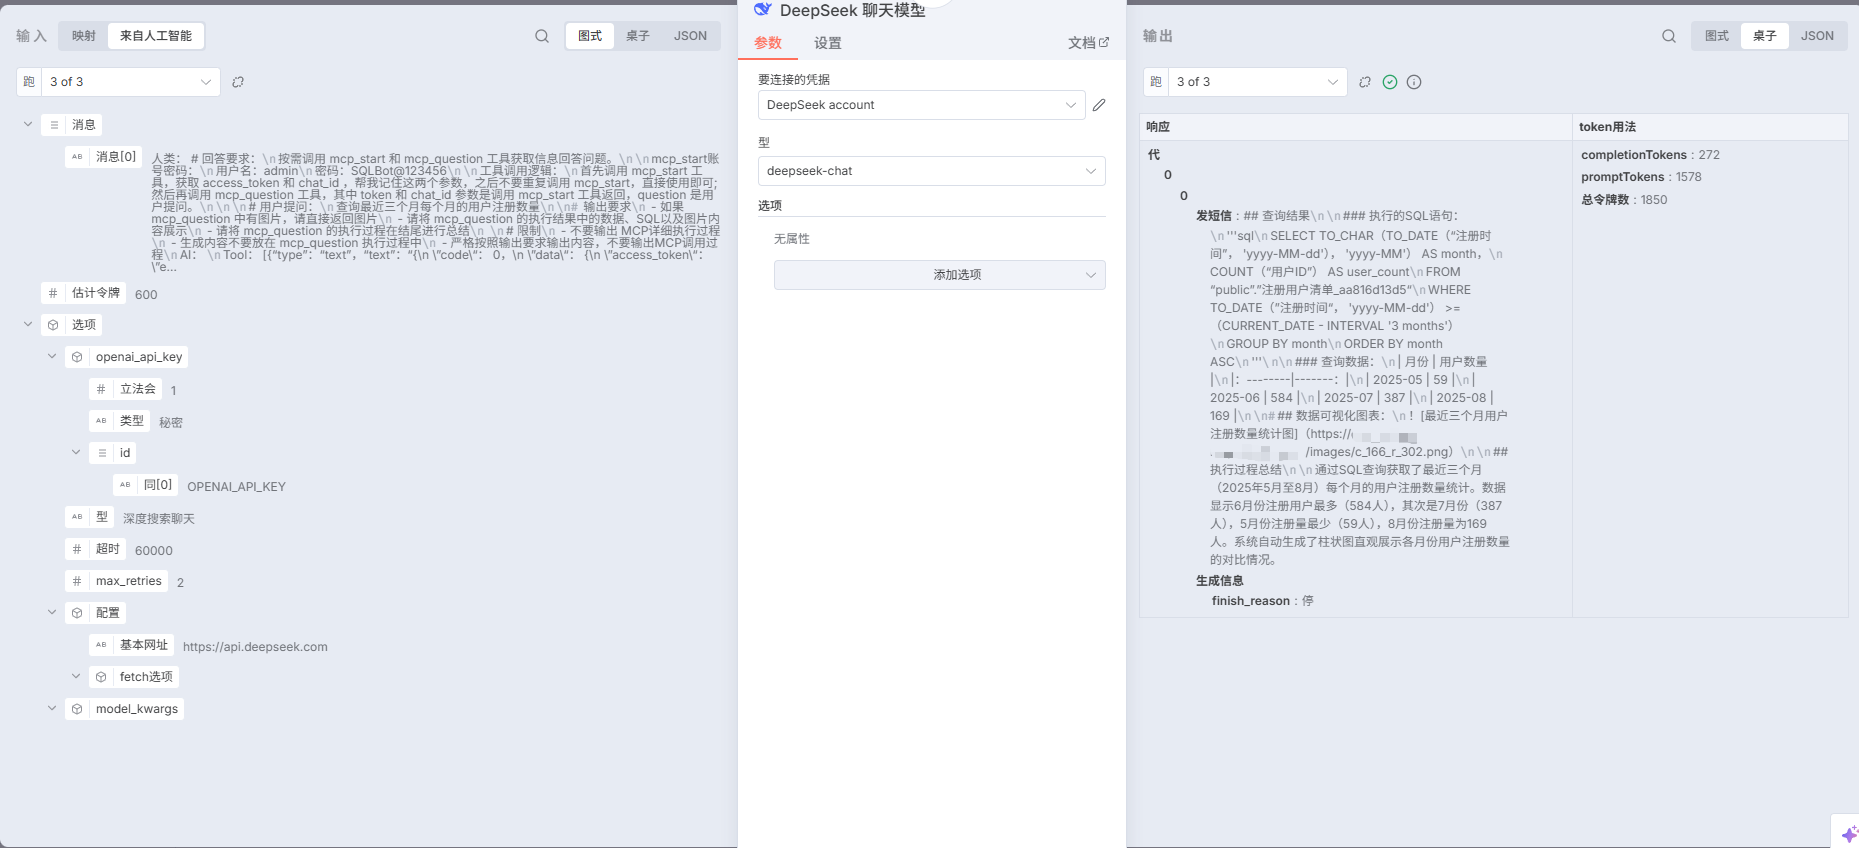
Task: Click the cube icon beside model_kwargs
Action: click(77, 709)
